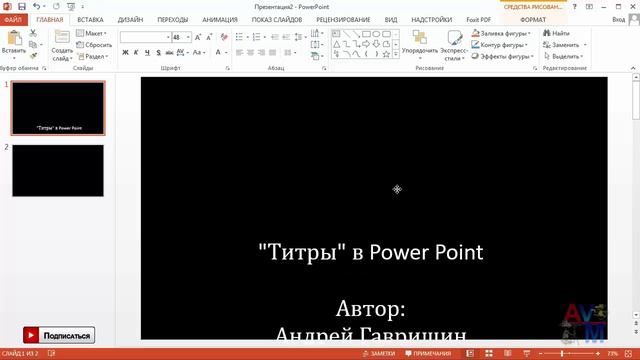The width and height of the screenshot is (640, 360).
Task: Toggle Bold (Ж) formatting
Action: tap(125, 53)
